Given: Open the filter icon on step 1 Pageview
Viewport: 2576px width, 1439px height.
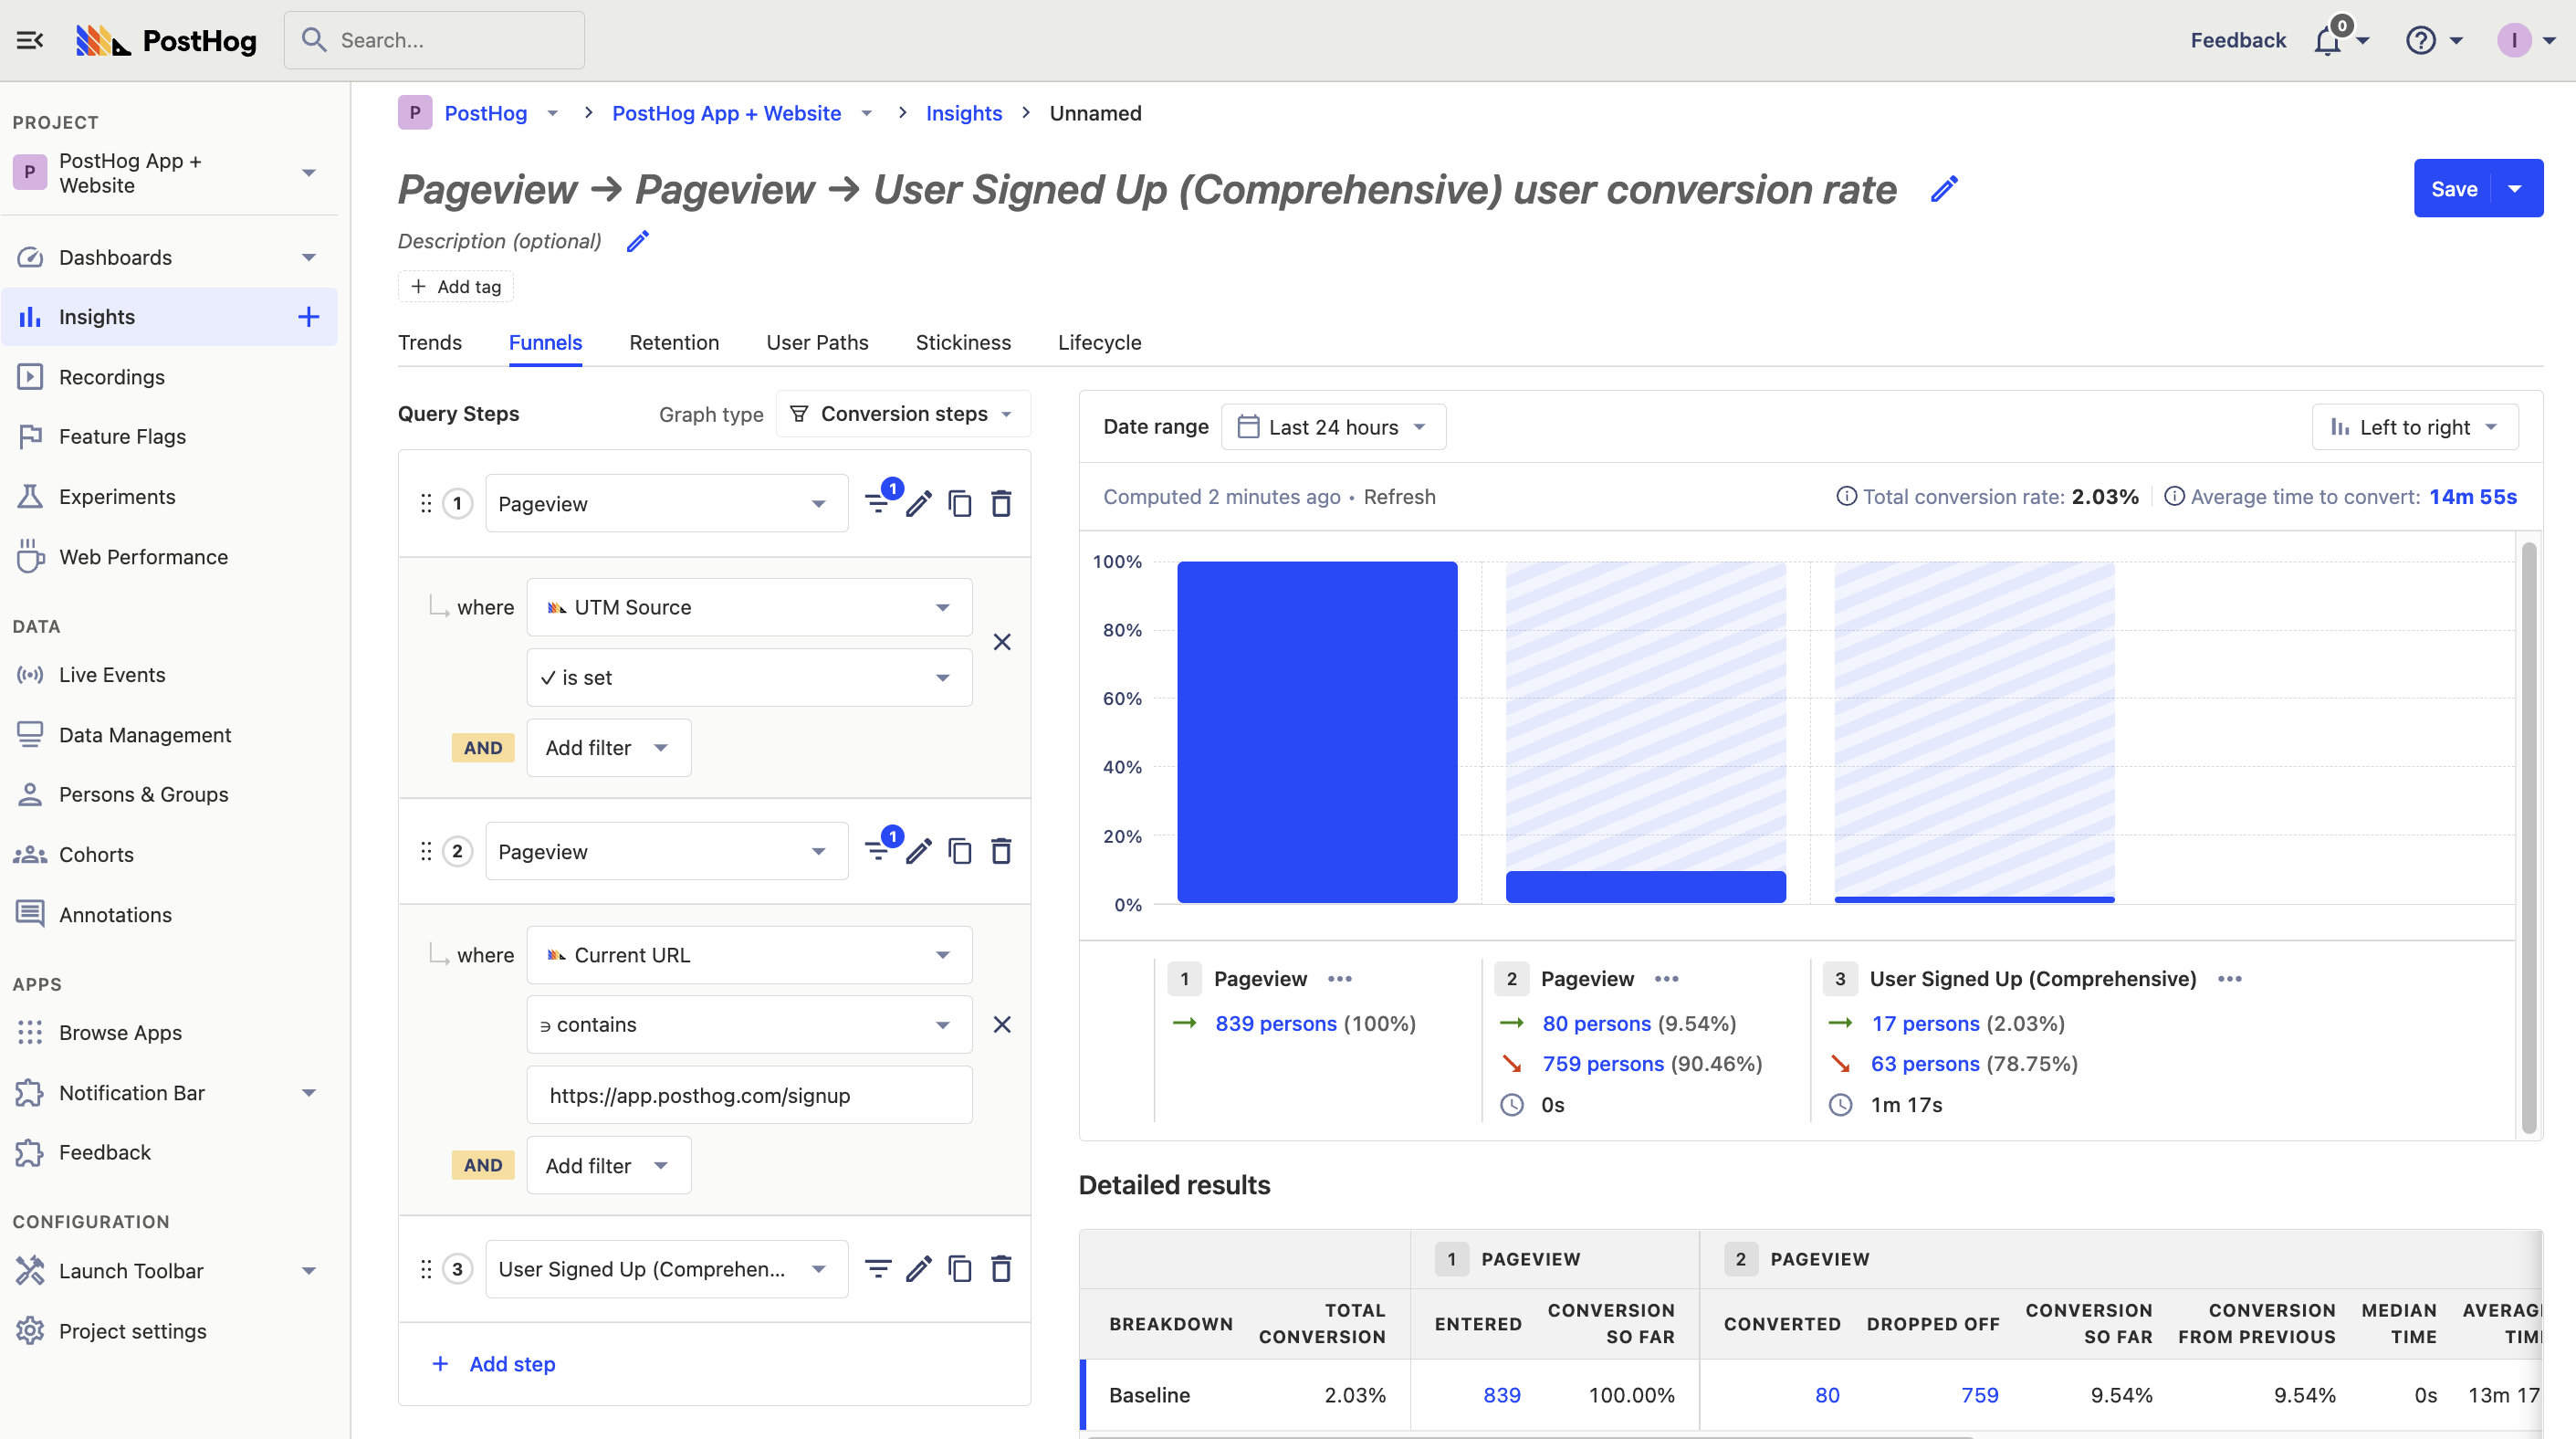Looking at the screenshot, I should pos(878,503).
